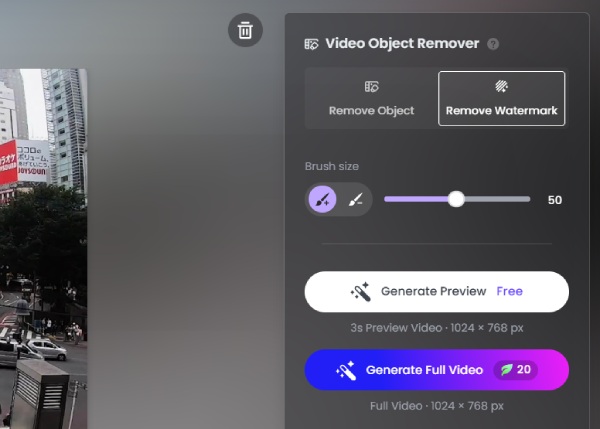The height and width of the screenshot is (429, 600).
Task: Open help question mark beside Video Object Remover
Action: click(x=493, y=44)
